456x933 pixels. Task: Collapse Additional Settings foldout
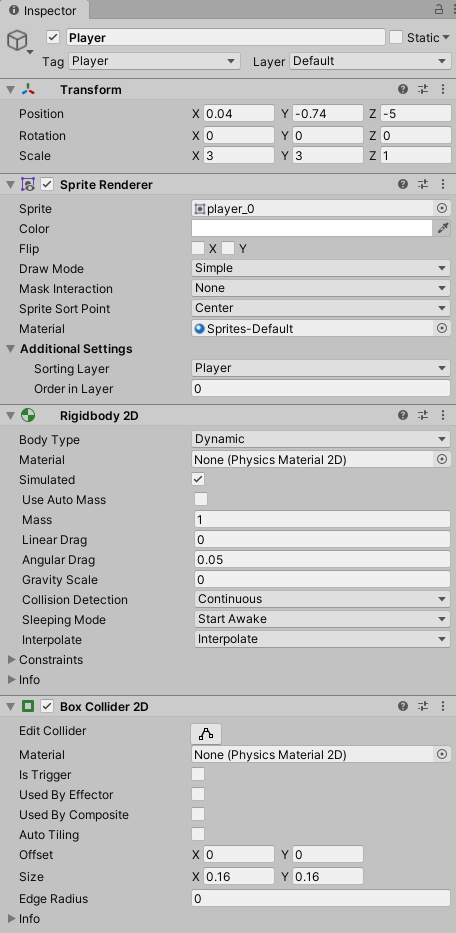(x=10, y=349)
